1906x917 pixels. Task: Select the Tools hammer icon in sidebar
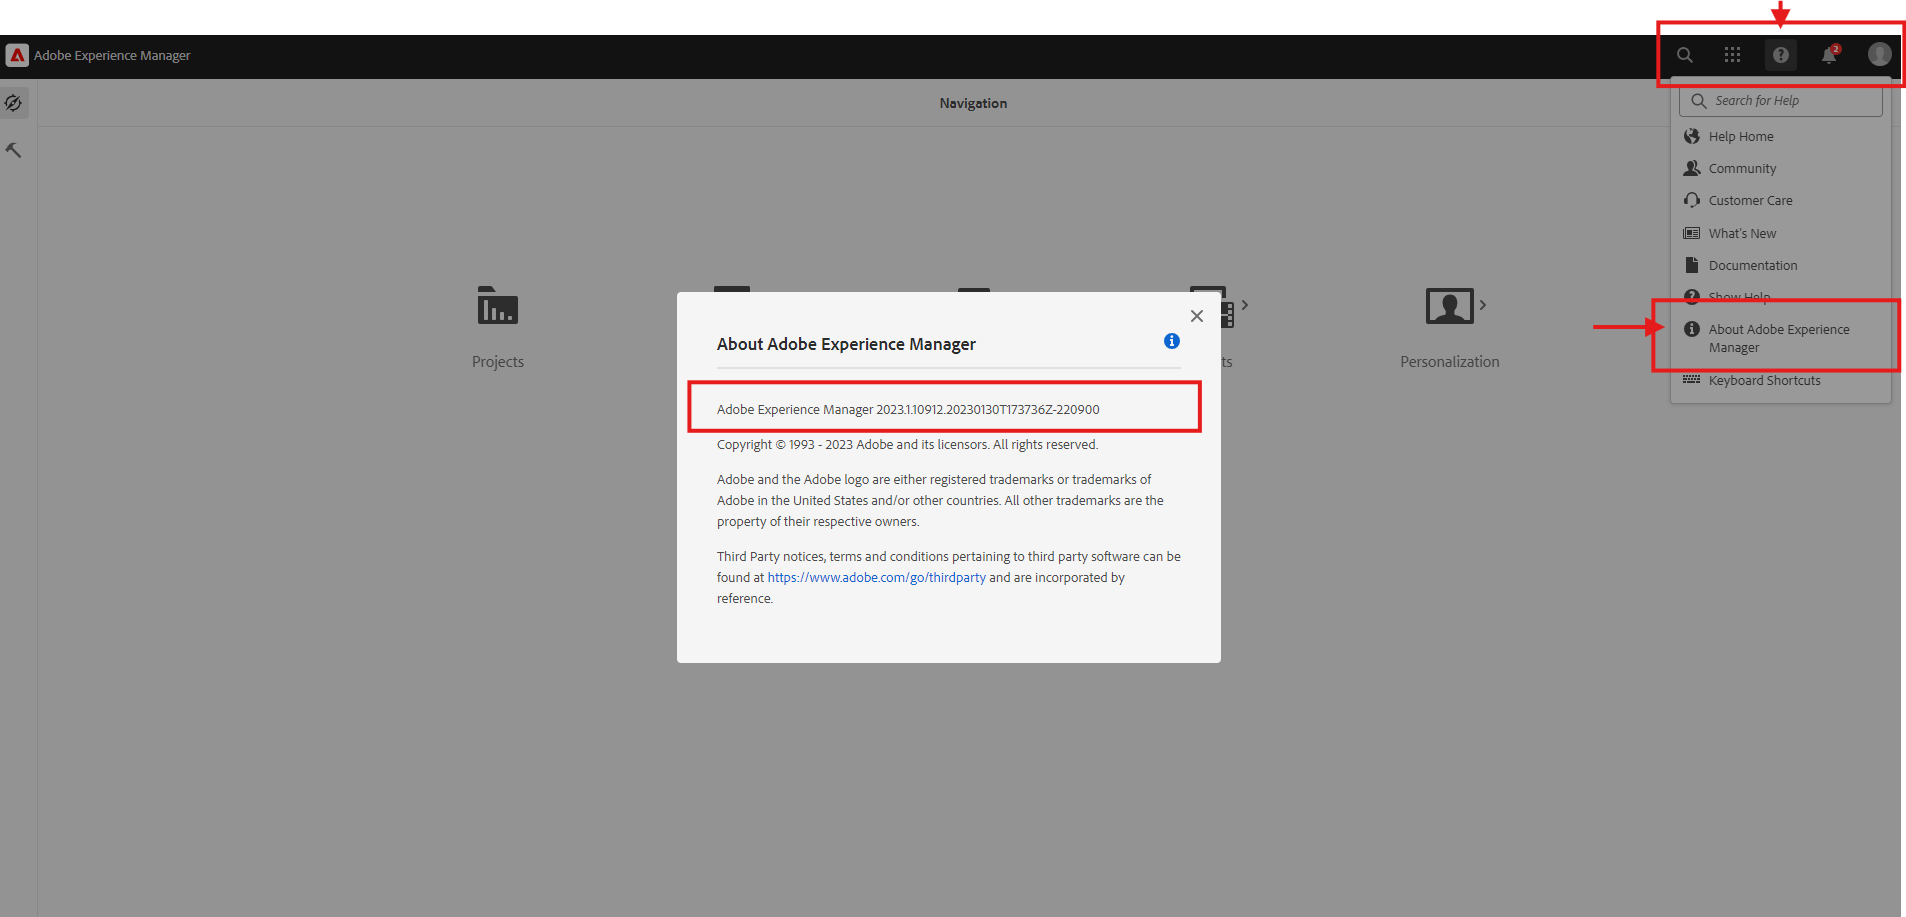point(14,150)
